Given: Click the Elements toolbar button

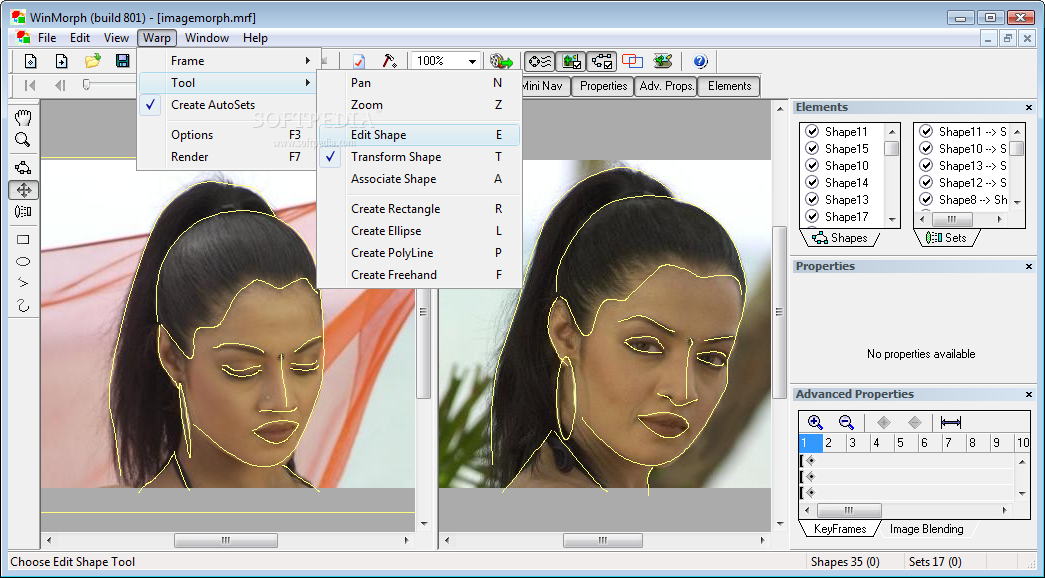Looking at the screenshot, I should 729,86.
